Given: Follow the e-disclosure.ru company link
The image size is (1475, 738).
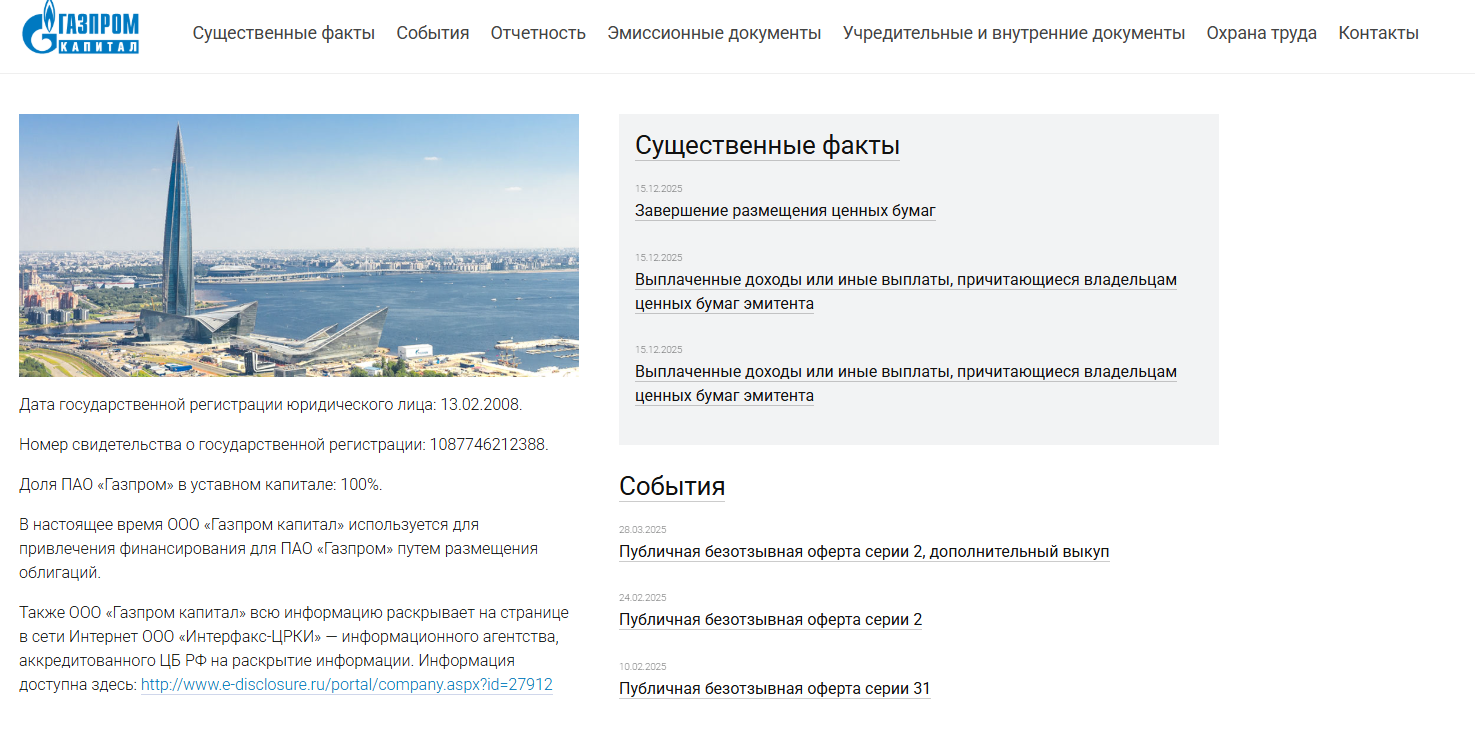Looking at the screenshot, I should tap(346, 685).
